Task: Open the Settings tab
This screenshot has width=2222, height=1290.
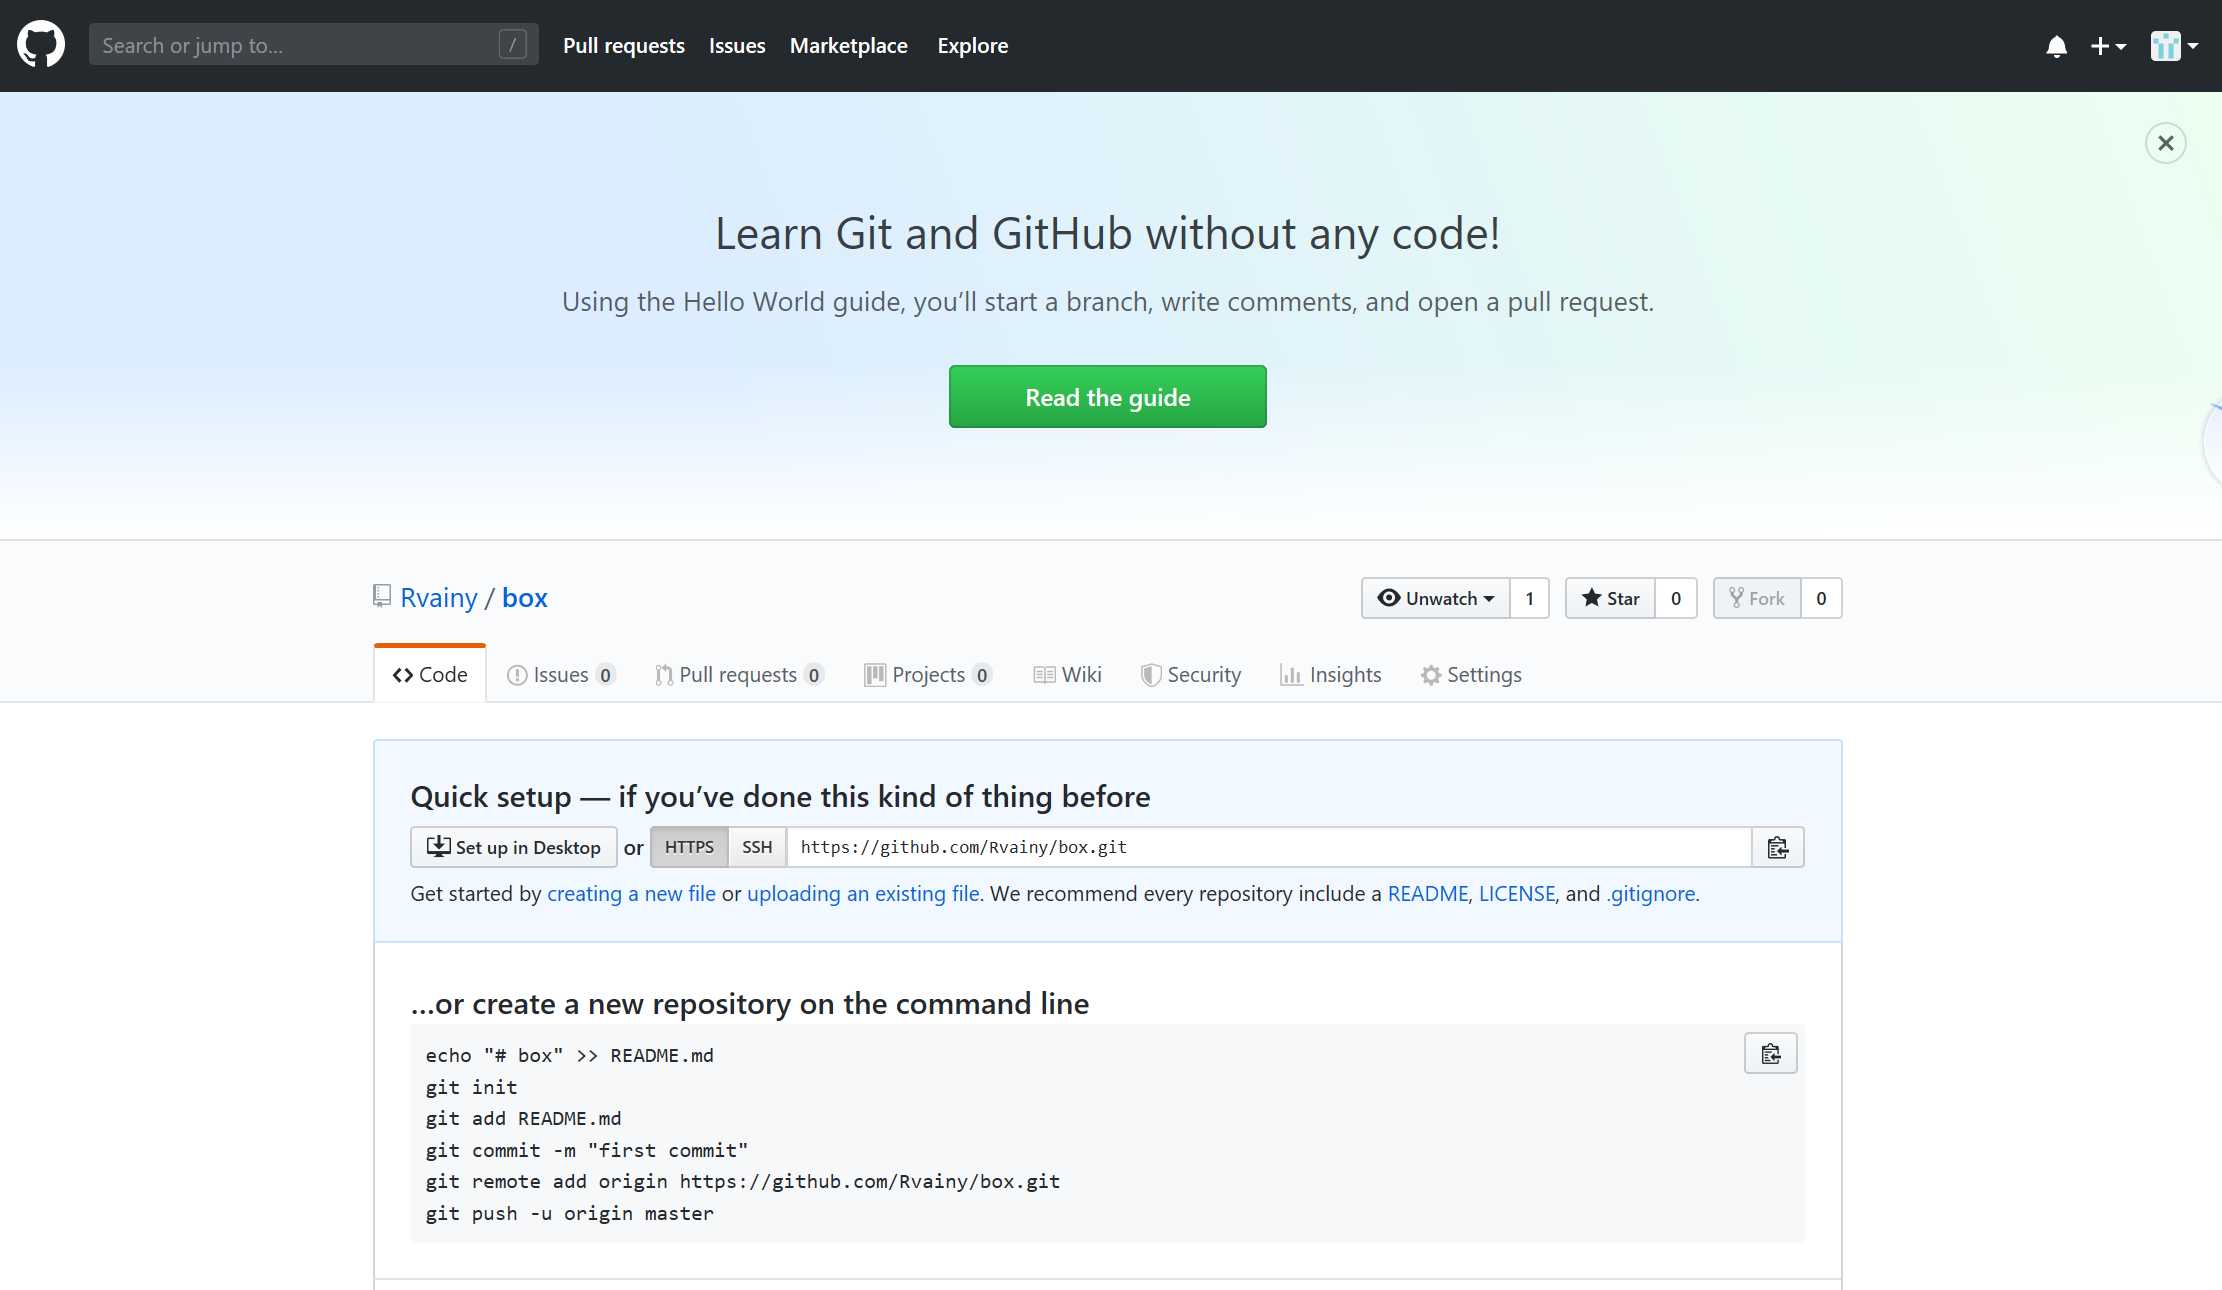Action: pyautogui.click(x=1471, y=675)
